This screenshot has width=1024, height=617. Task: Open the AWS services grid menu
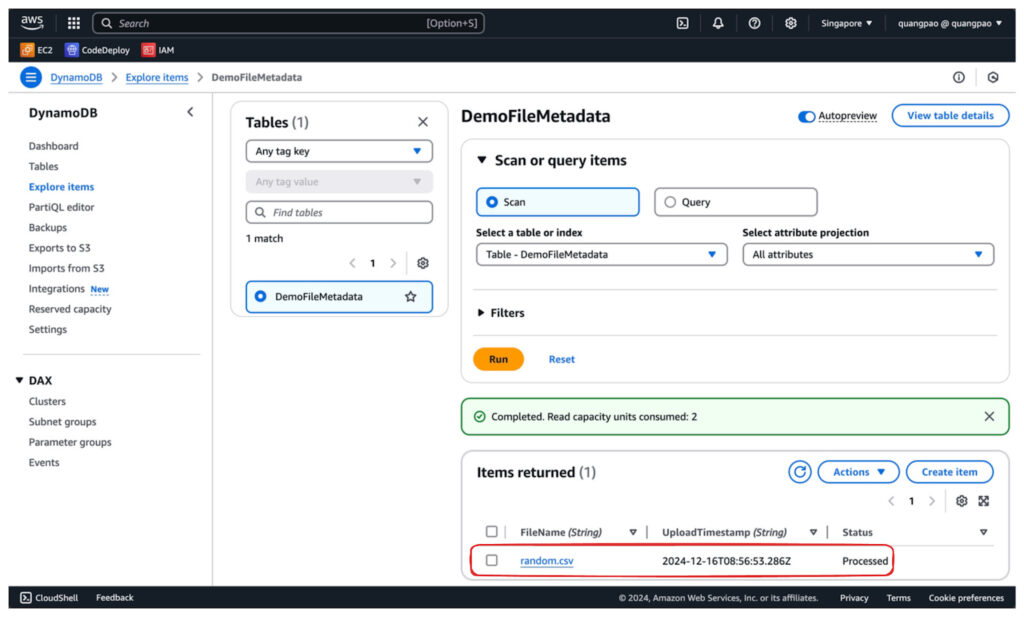tap(74, 24)
